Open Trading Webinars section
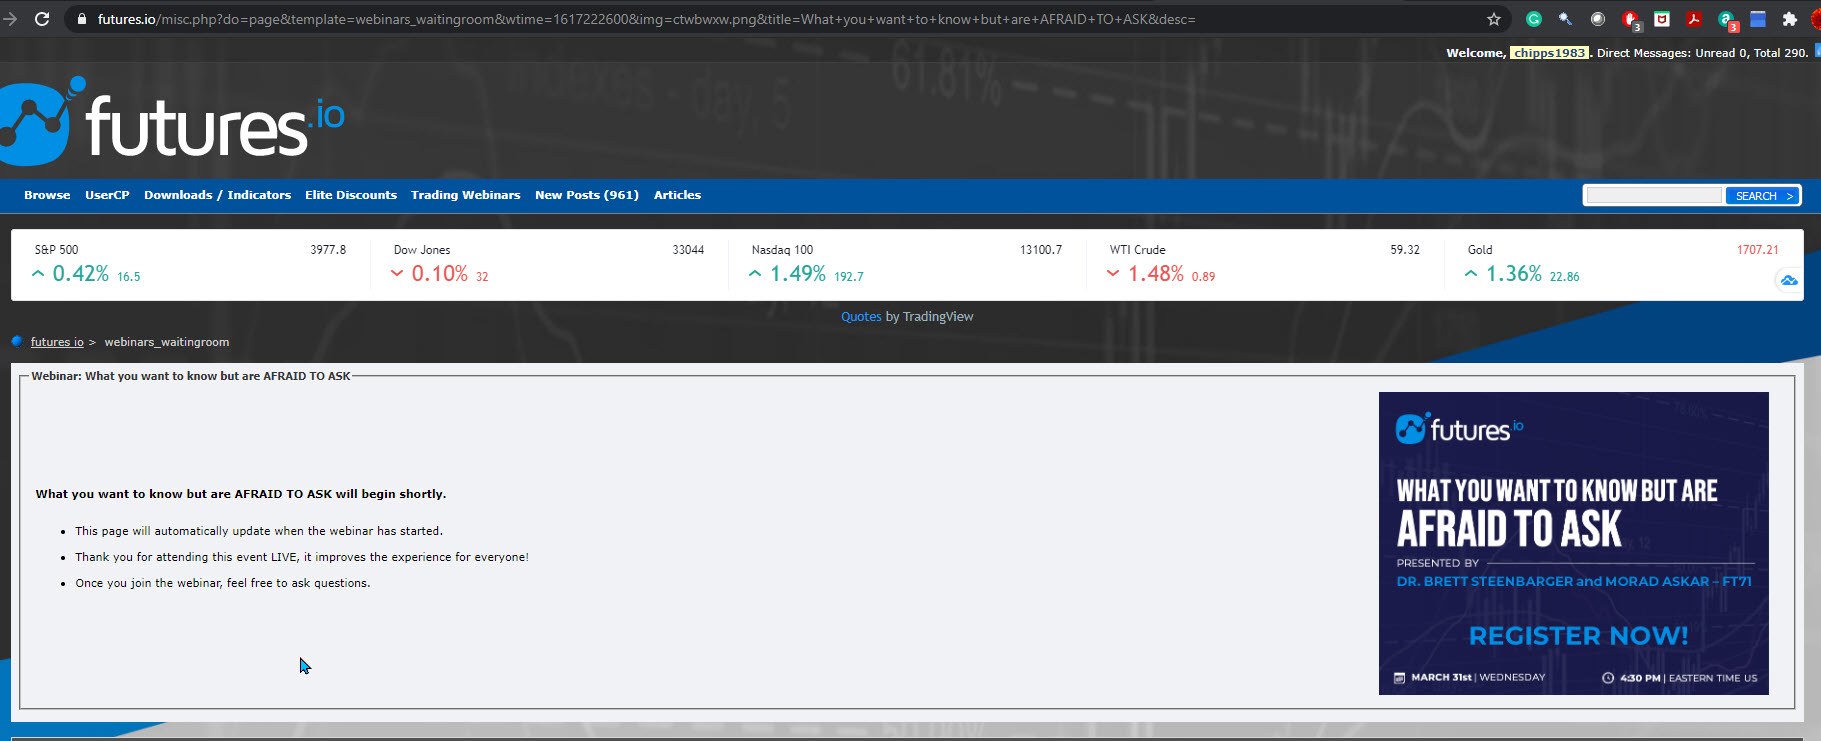 coord(465,195)
